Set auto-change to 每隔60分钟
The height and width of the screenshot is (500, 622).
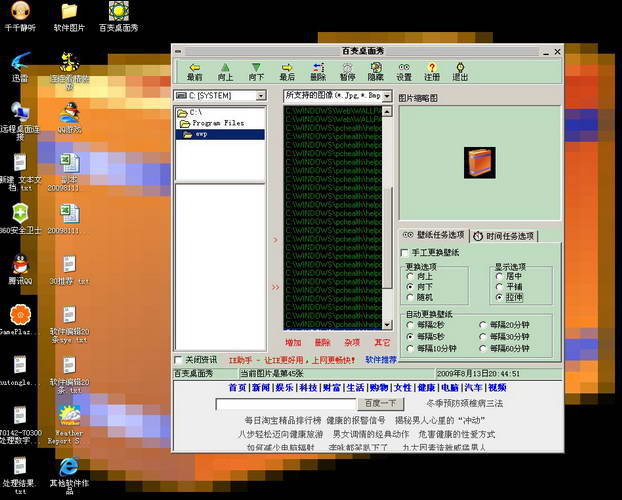click(483, 348)
